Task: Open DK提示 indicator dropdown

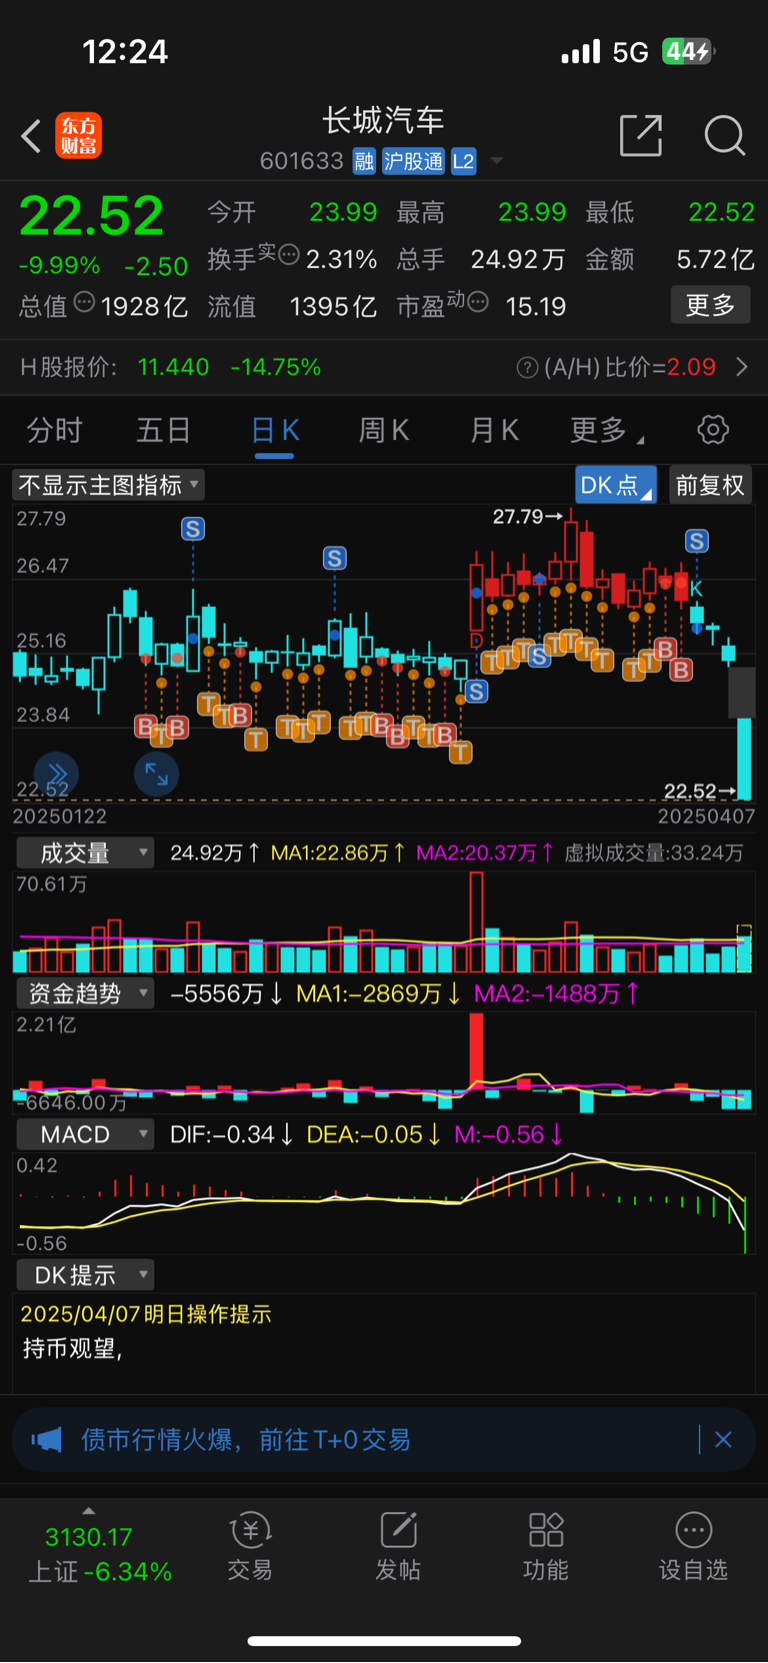Action: click(x=85, y=1275)
